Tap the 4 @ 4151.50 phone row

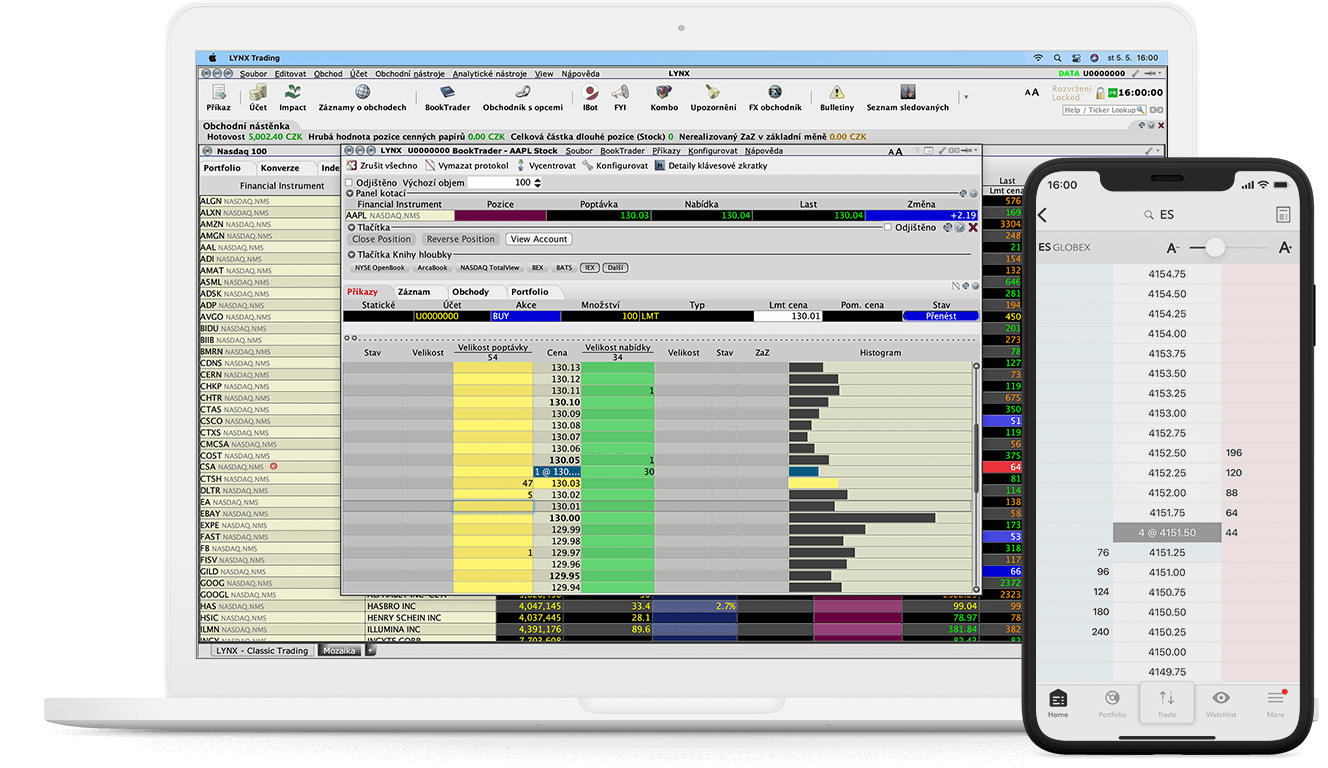pos(1167,532)
